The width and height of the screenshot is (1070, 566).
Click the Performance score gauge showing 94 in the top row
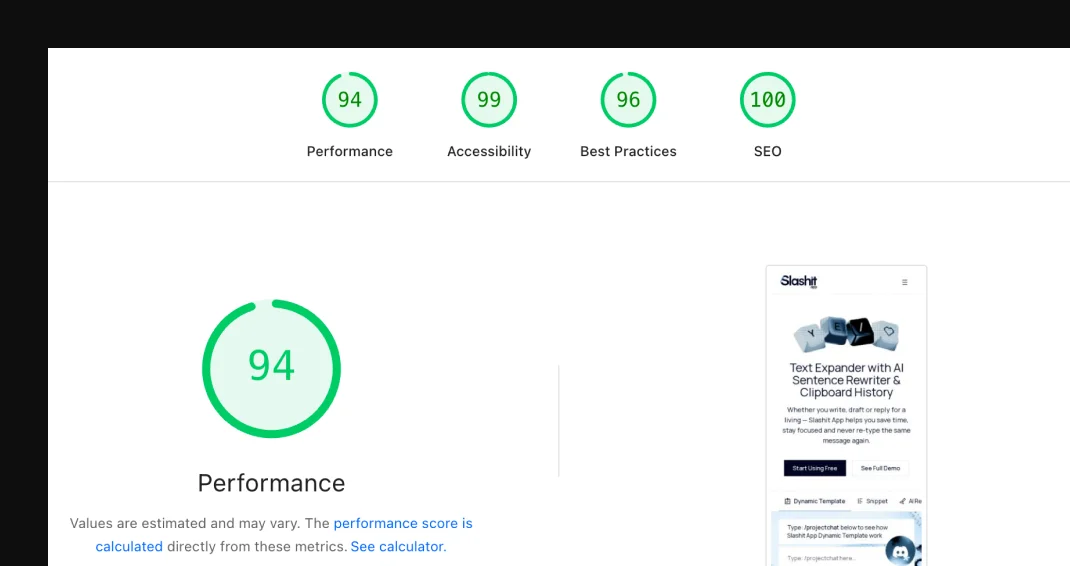click(x=349, y=100)
